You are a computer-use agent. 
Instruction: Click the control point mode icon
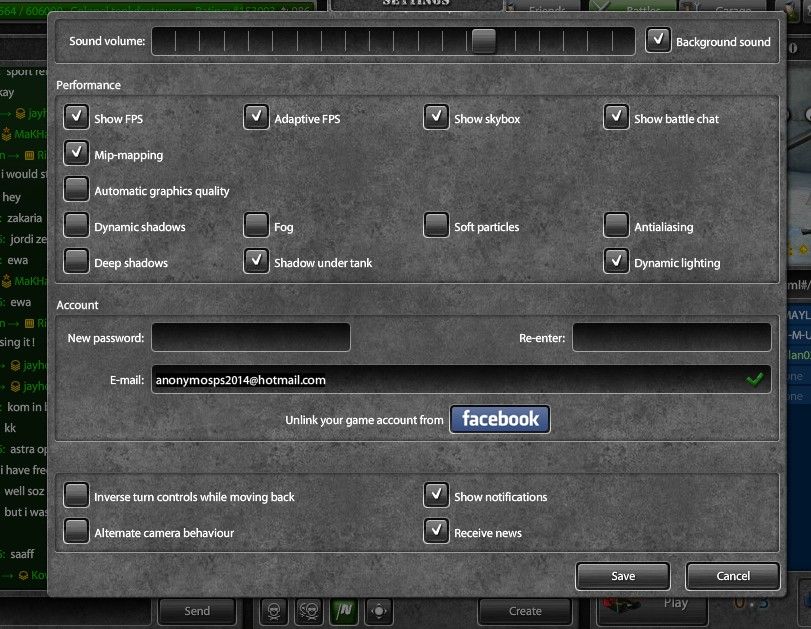(379, 610)
